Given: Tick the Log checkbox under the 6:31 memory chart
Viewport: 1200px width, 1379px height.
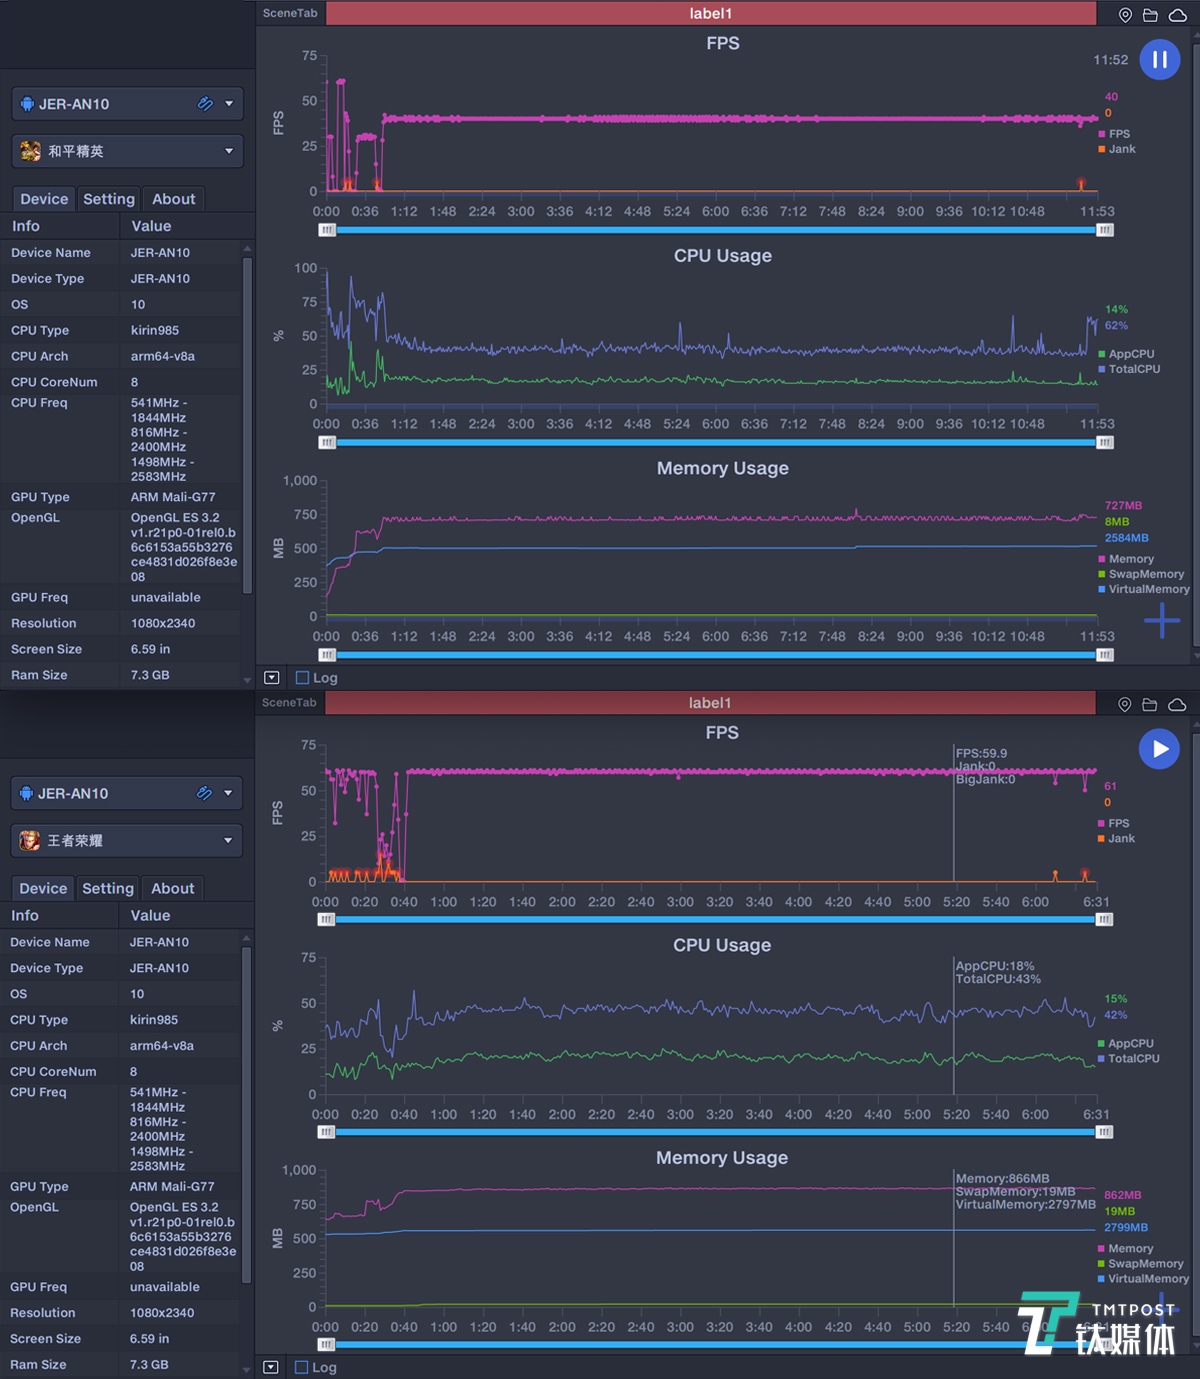Looking at the screenshot, I should pos(302,1367).
